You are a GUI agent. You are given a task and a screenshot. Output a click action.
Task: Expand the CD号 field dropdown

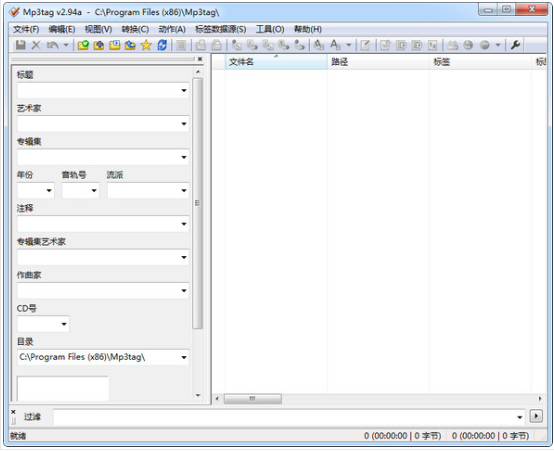coord(64,324)
